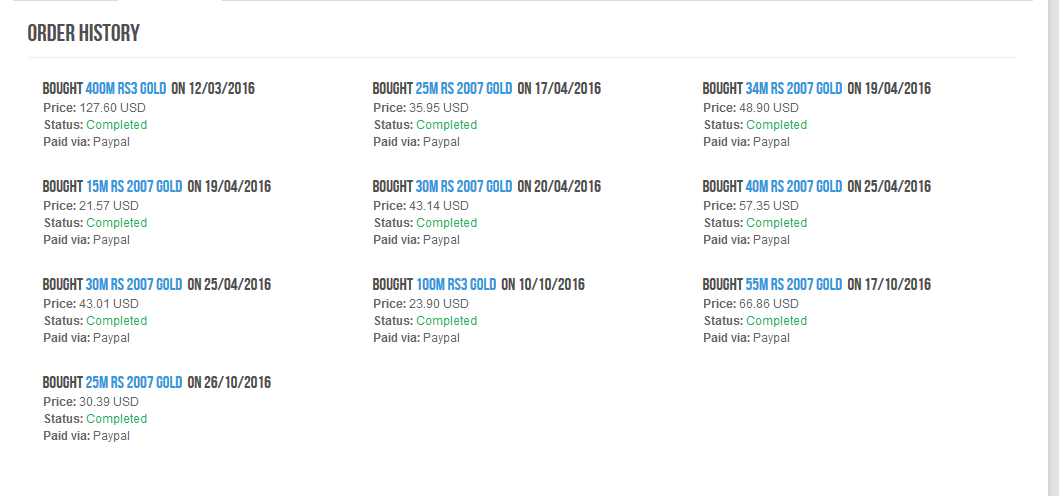Open 25M RS 2007 Gold order from 17/04/2016
This screenshot has width=1059, height=496.
463,89
